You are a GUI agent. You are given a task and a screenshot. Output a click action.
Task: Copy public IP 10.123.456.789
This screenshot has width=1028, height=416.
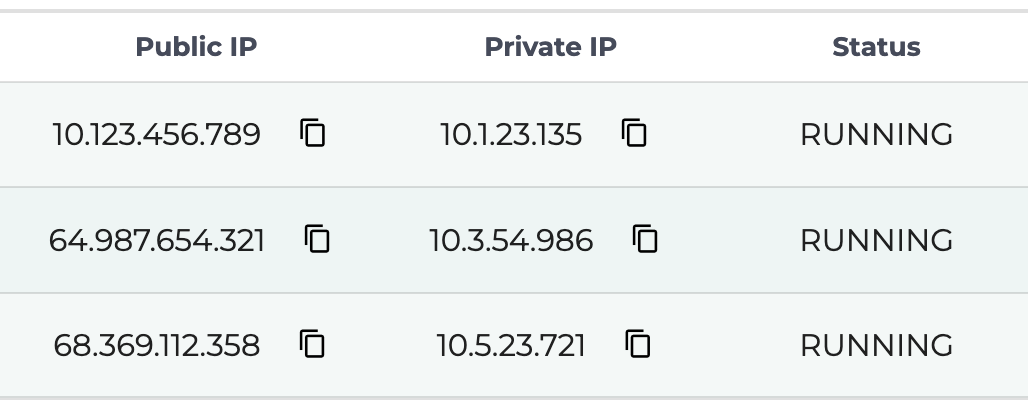click(x=313, y=133)
